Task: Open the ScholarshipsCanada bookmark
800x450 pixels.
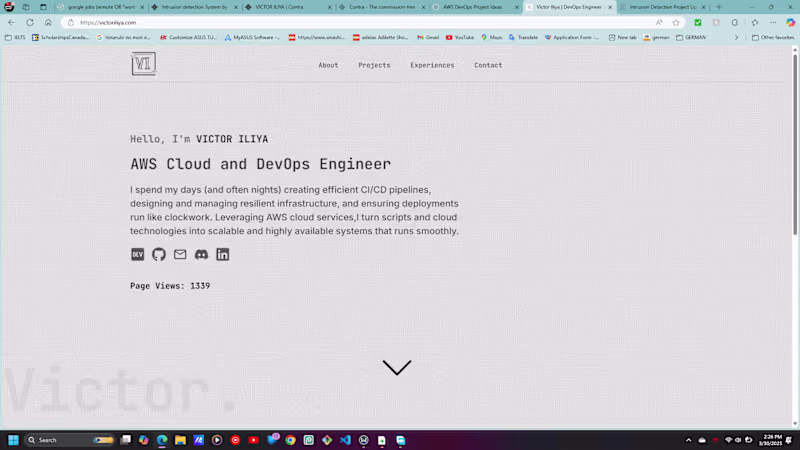Action: pos(60,37)
